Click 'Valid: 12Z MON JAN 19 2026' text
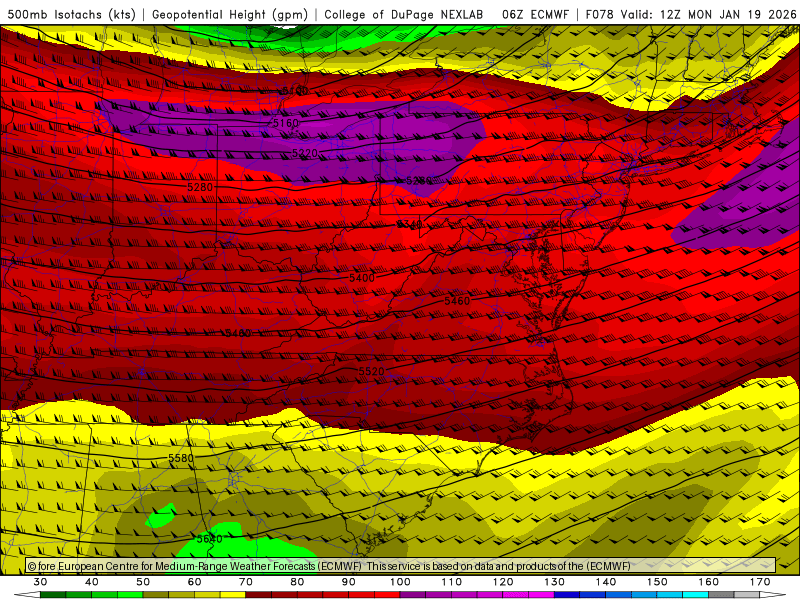 [708, 14]
